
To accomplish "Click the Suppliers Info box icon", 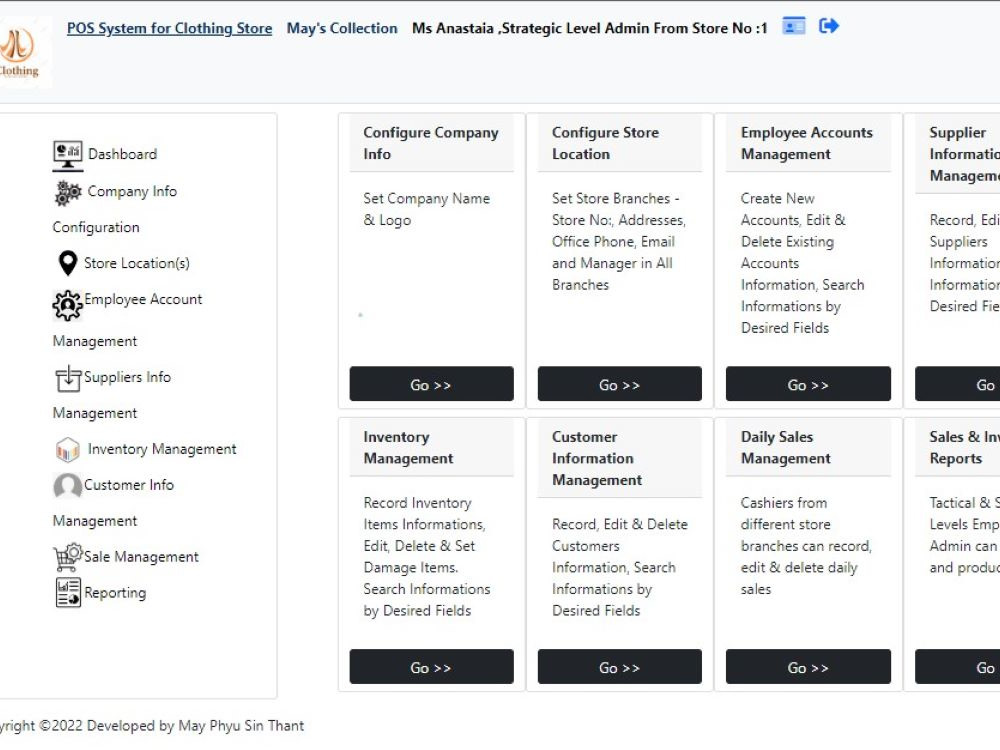I will [68, 379].
